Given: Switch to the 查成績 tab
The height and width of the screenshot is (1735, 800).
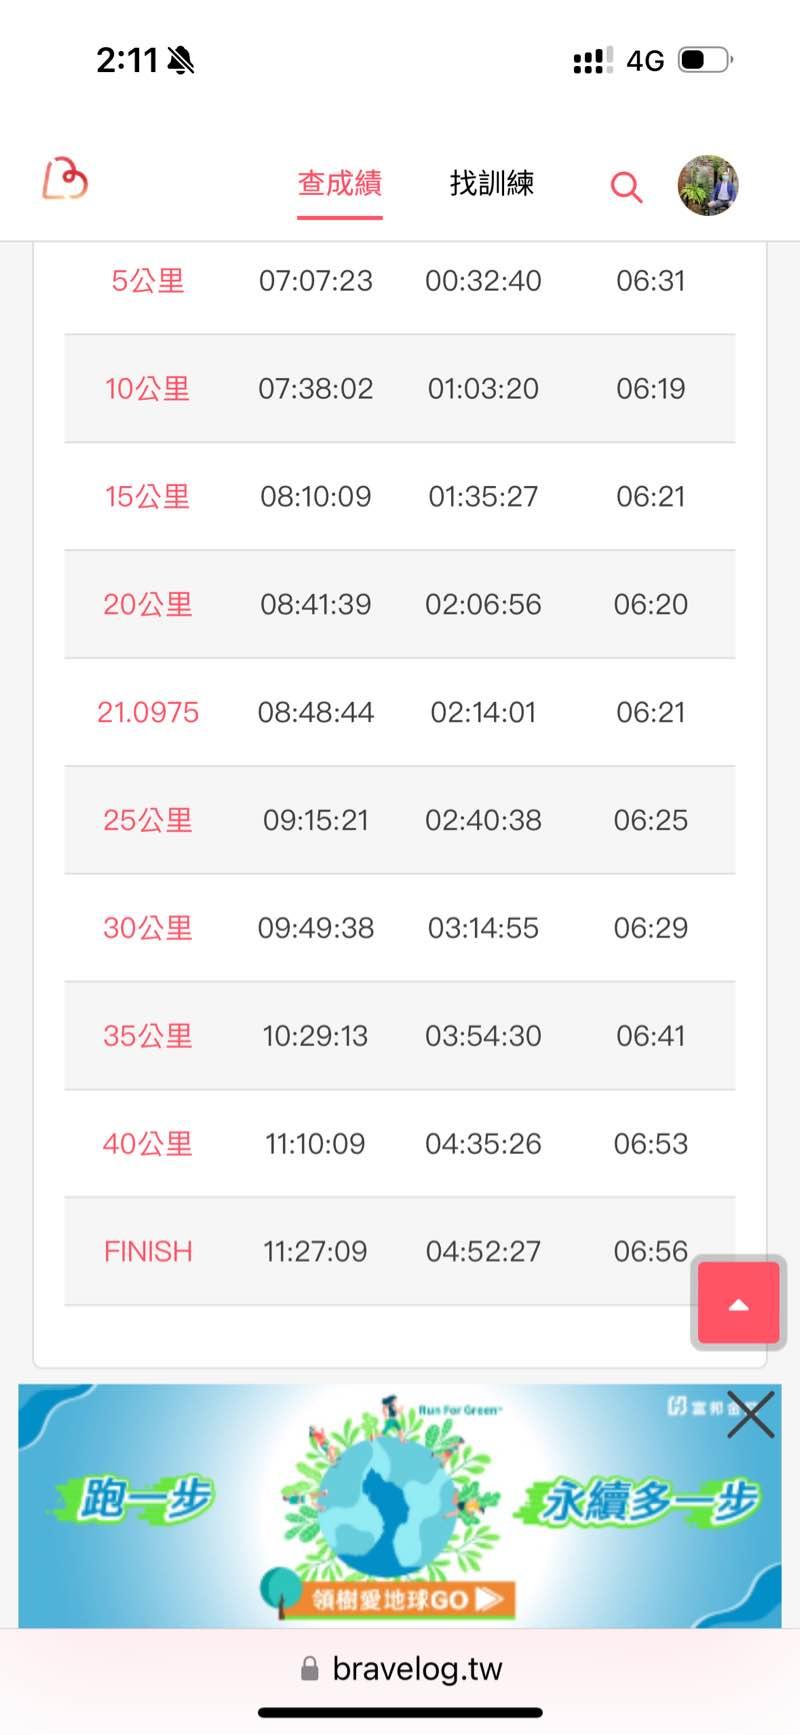Looking at the screenshot, I should tap(340, 183).
